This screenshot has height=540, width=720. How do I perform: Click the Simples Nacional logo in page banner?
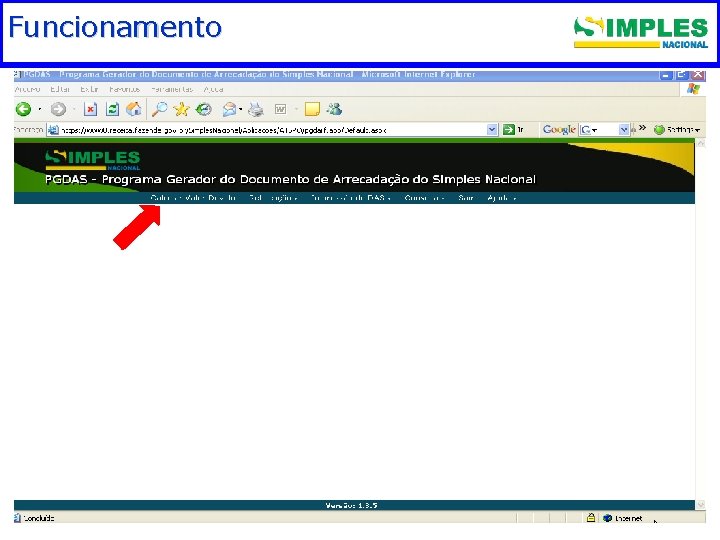tap(93, 160)
